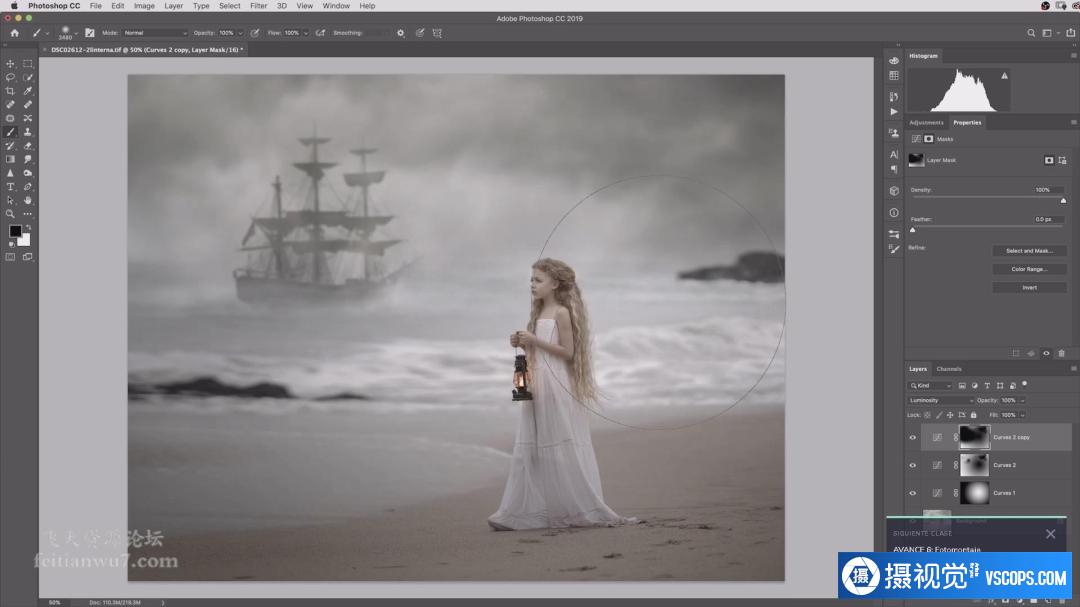Open the Photoshop CC application menu
This screenshot has width=1080, height=607.
[x=54, y=6]
